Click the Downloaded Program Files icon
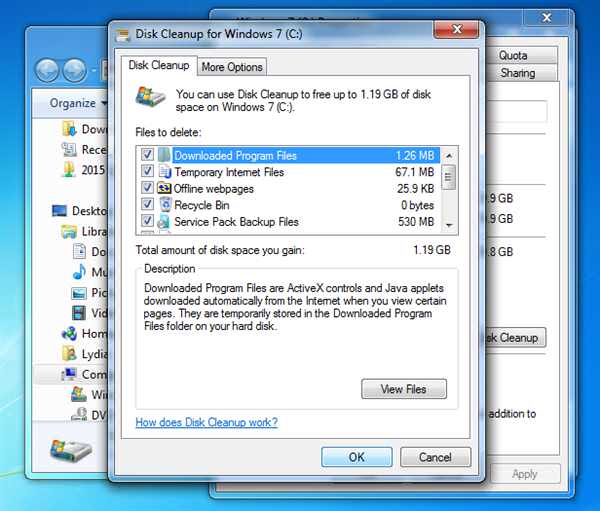The width and height of the screenshot is (600, 511). tap(164, 155)
